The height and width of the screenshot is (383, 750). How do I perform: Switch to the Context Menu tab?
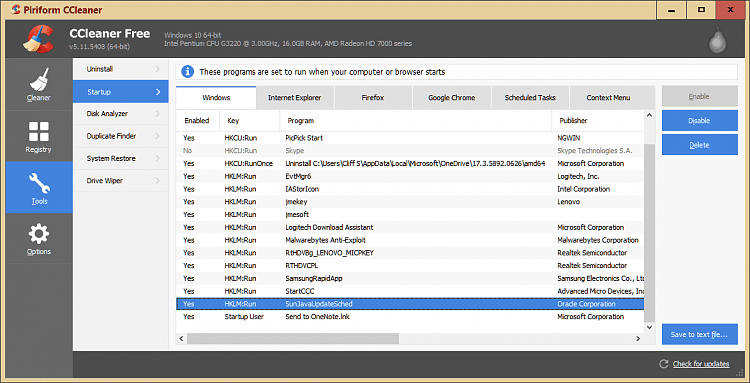click(x=608, y=98)
